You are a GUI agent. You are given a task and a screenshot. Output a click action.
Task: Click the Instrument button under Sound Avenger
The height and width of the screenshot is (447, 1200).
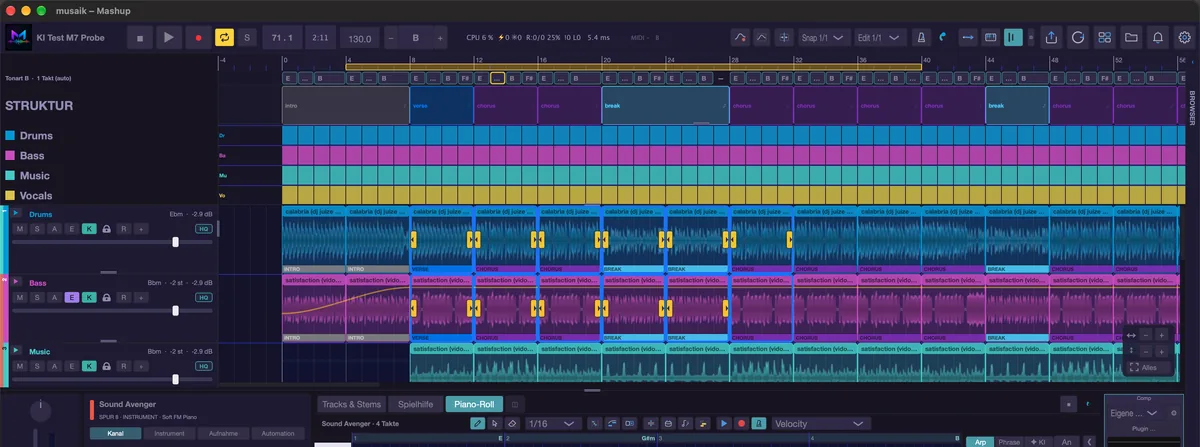coord(169,434)
